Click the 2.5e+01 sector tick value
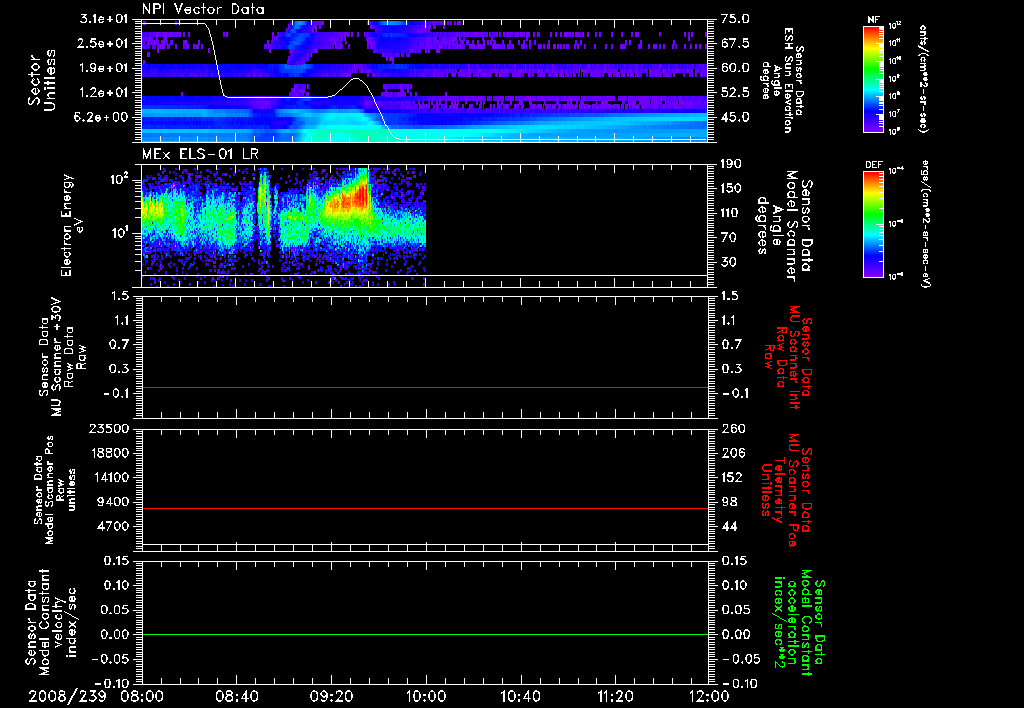The image size is (1024, 708). [x=104, y=43]
